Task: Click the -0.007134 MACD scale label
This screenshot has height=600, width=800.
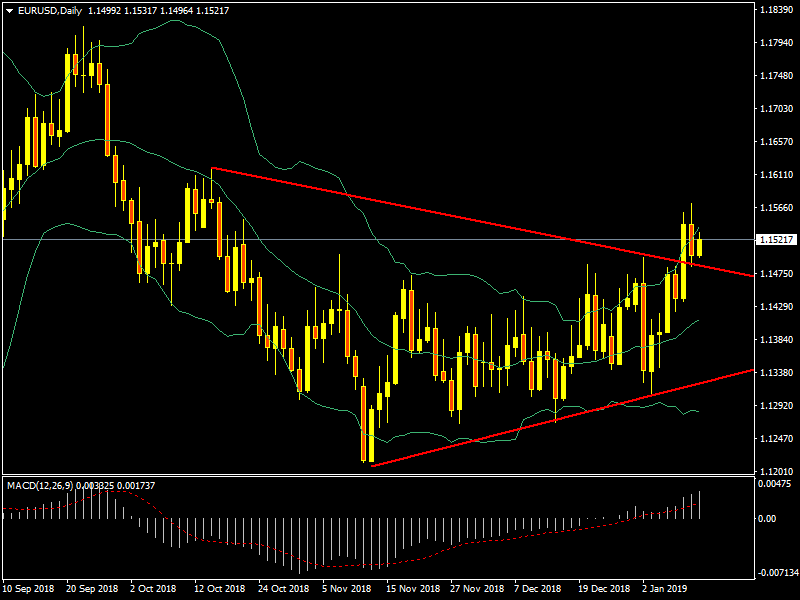Action: pyautogui.click(x=777, y=573)
